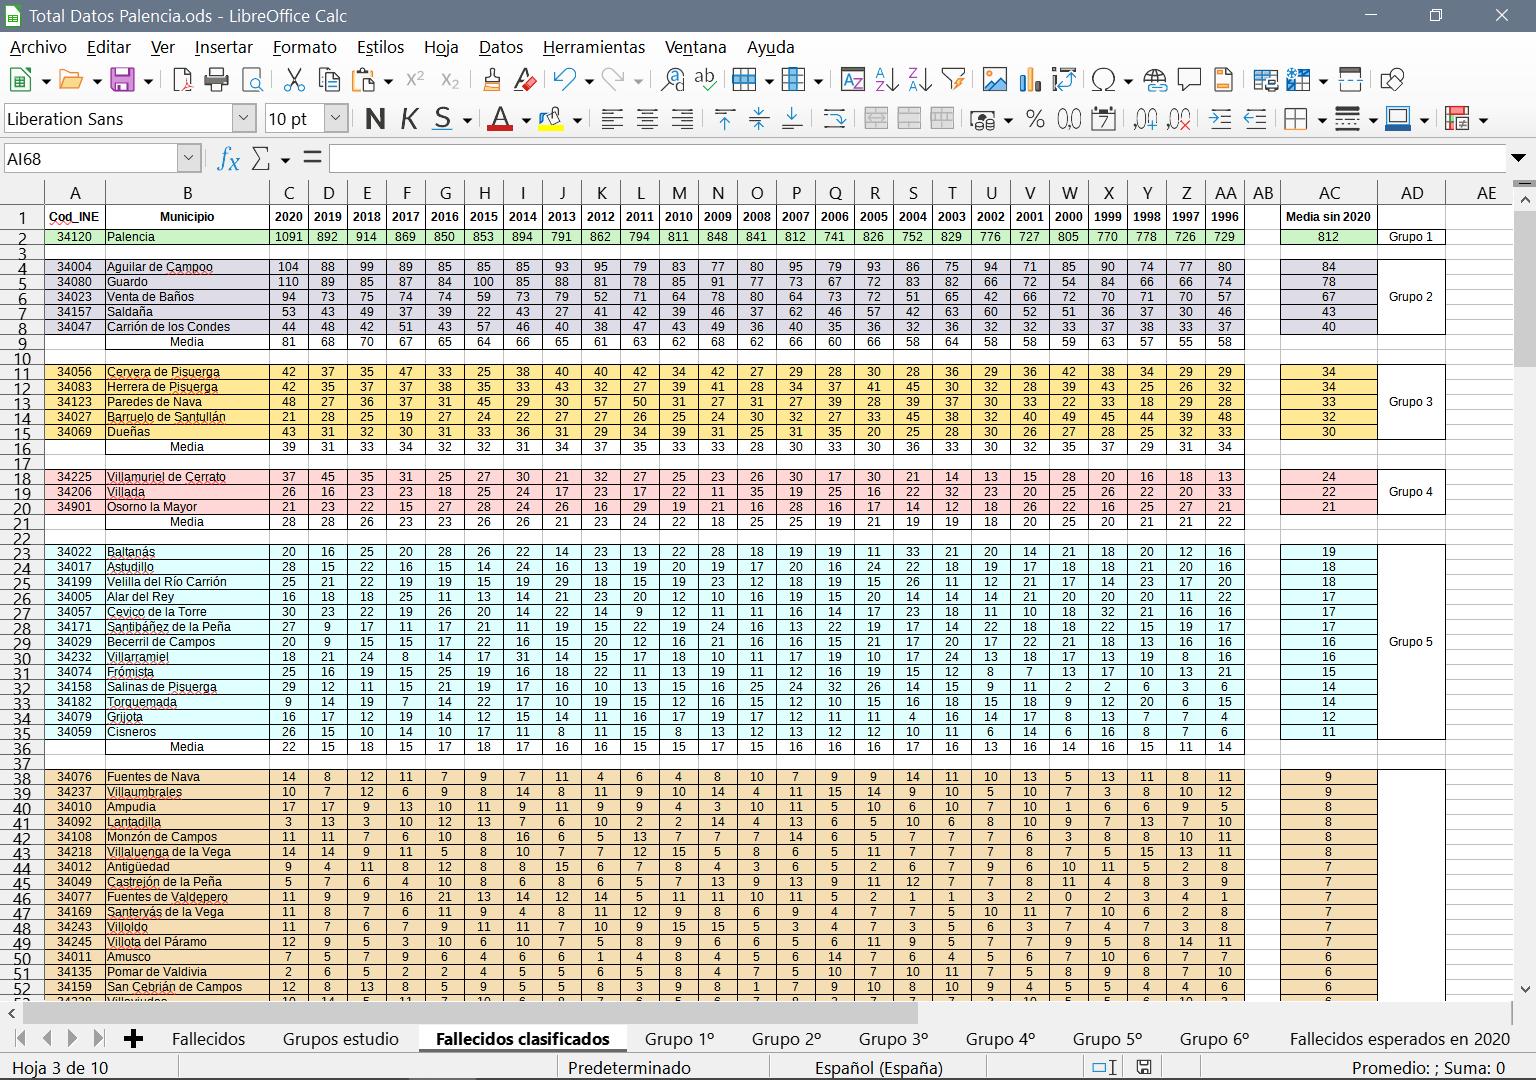
Task: Cut the selected cells
Action: pyautogui.click(x=294, y=80)
